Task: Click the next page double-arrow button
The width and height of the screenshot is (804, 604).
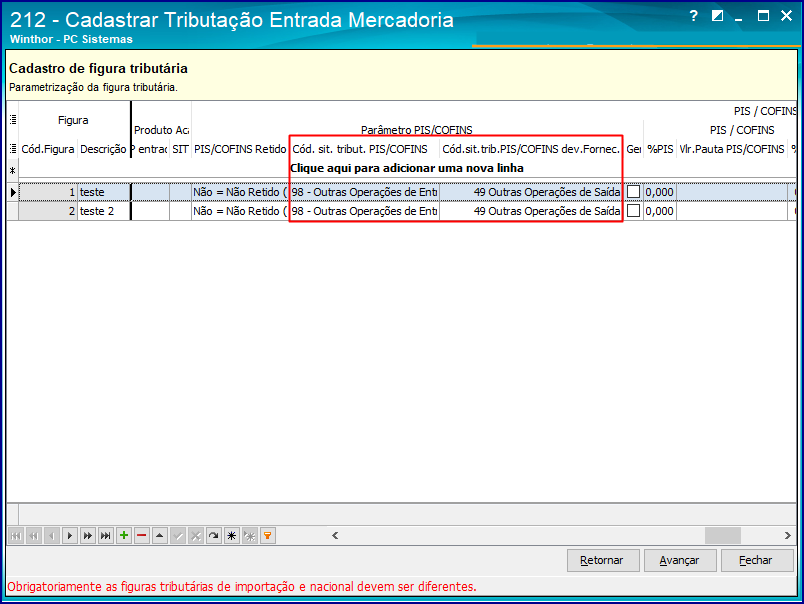Action: [88, 536]
